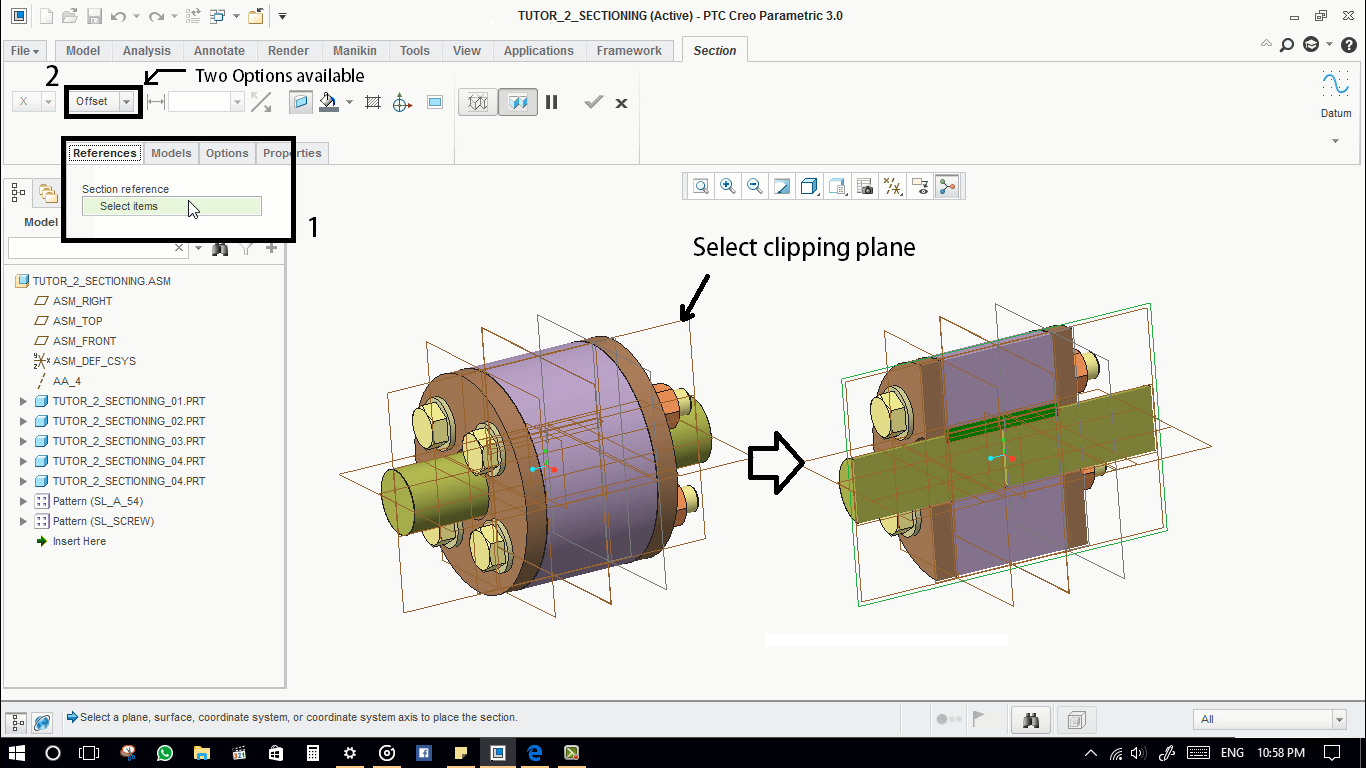Viewport: 1366px width, 768px height.
Task: Pause the section feature
Action: 551,102
